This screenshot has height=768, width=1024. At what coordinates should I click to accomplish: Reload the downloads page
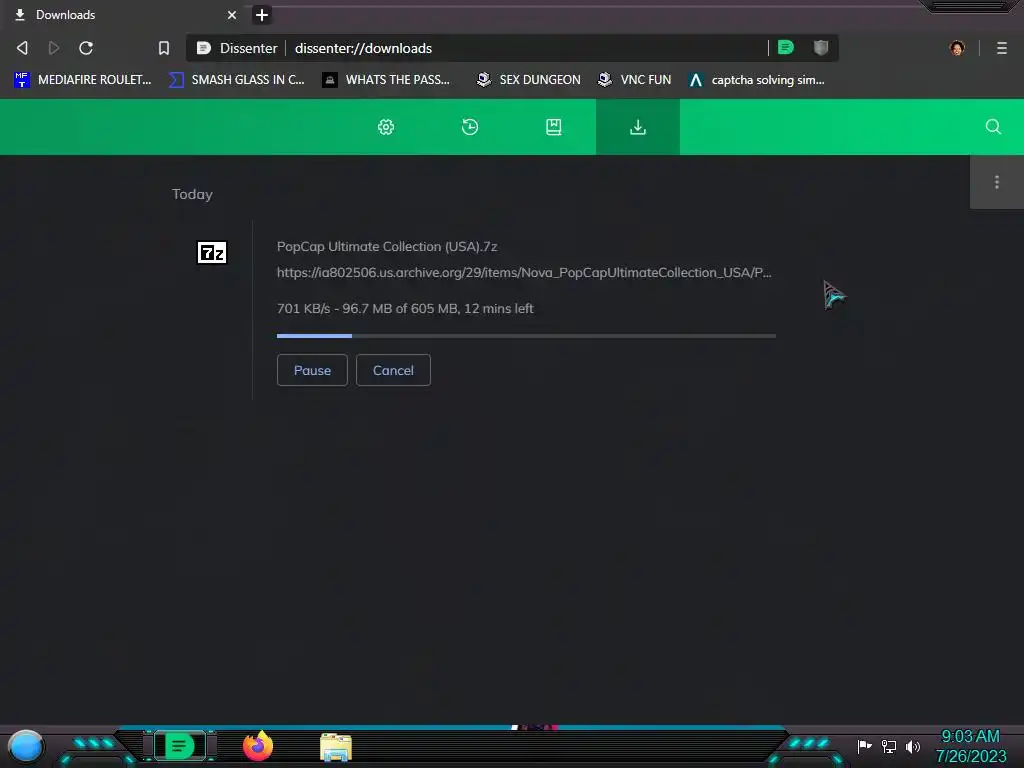(86, 48)
